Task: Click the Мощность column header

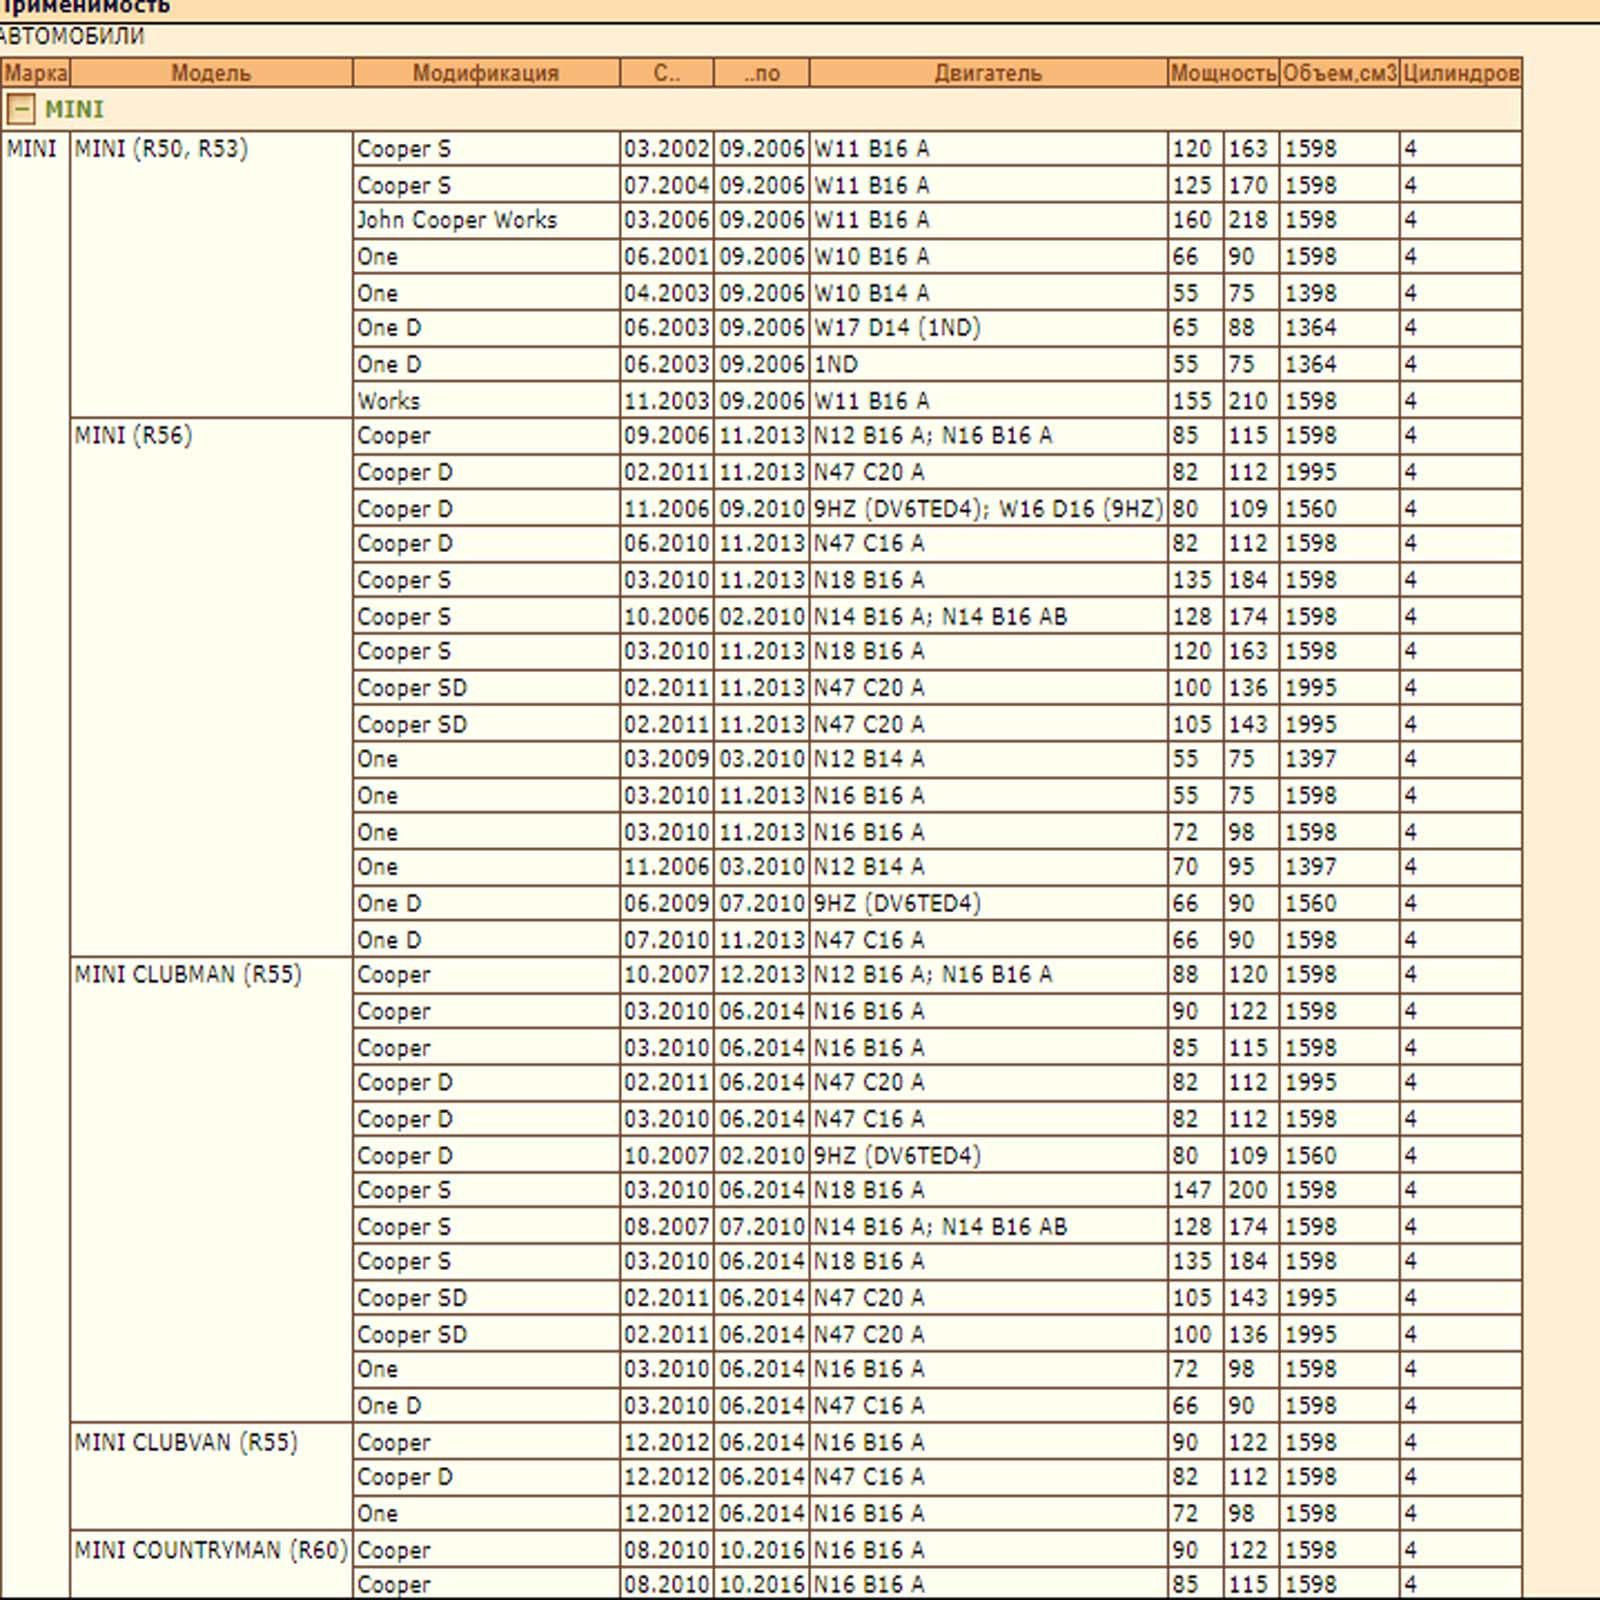Action: tap(1223, 73)
